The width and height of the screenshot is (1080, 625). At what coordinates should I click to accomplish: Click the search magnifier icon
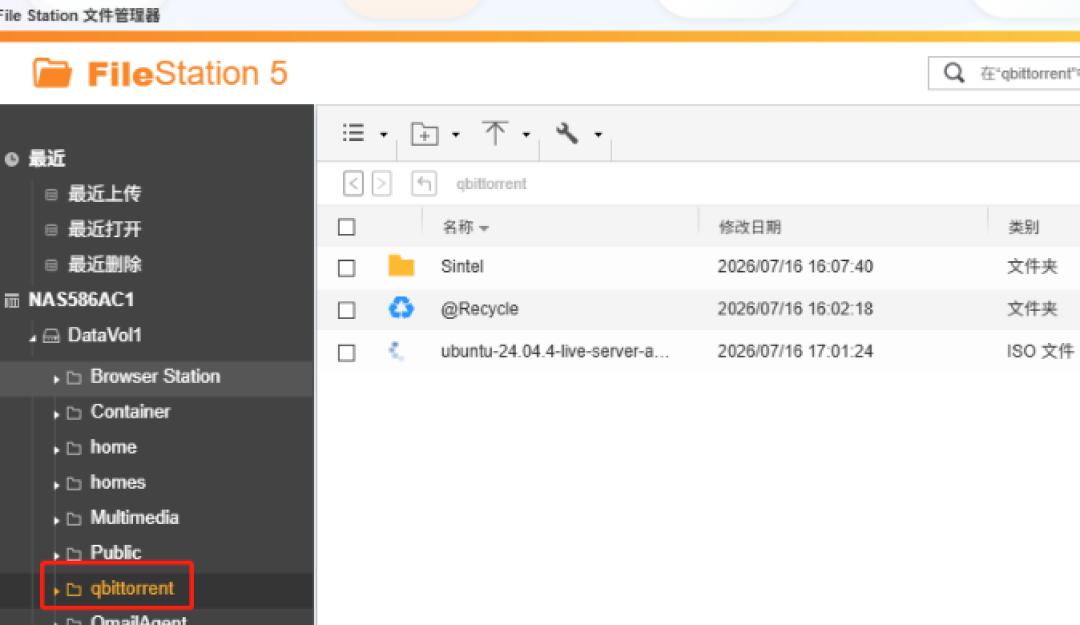click(x=954, y=73)
